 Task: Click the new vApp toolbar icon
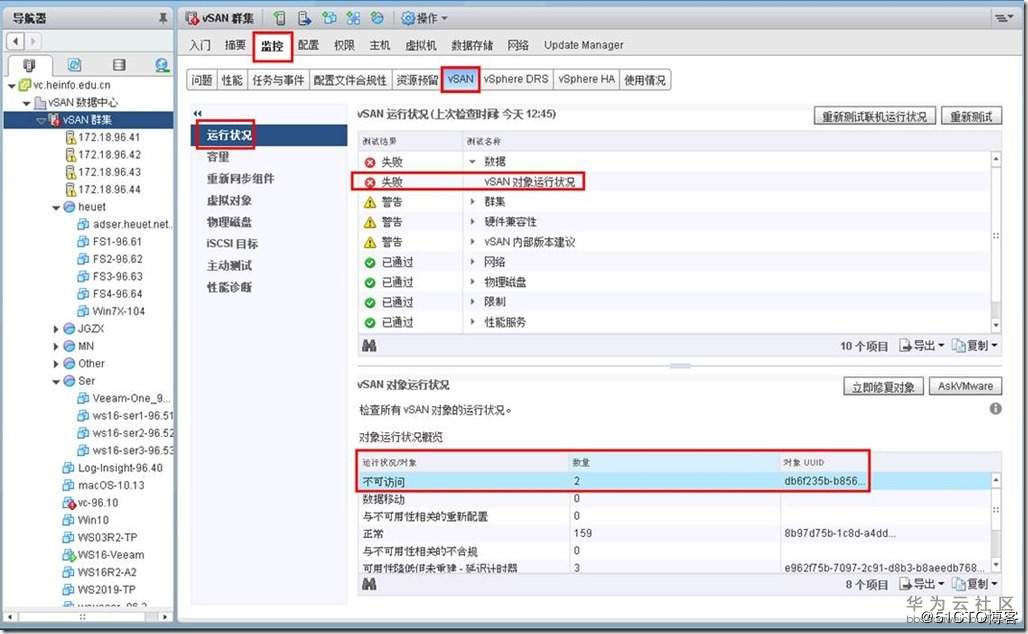[x=353, y=18]
